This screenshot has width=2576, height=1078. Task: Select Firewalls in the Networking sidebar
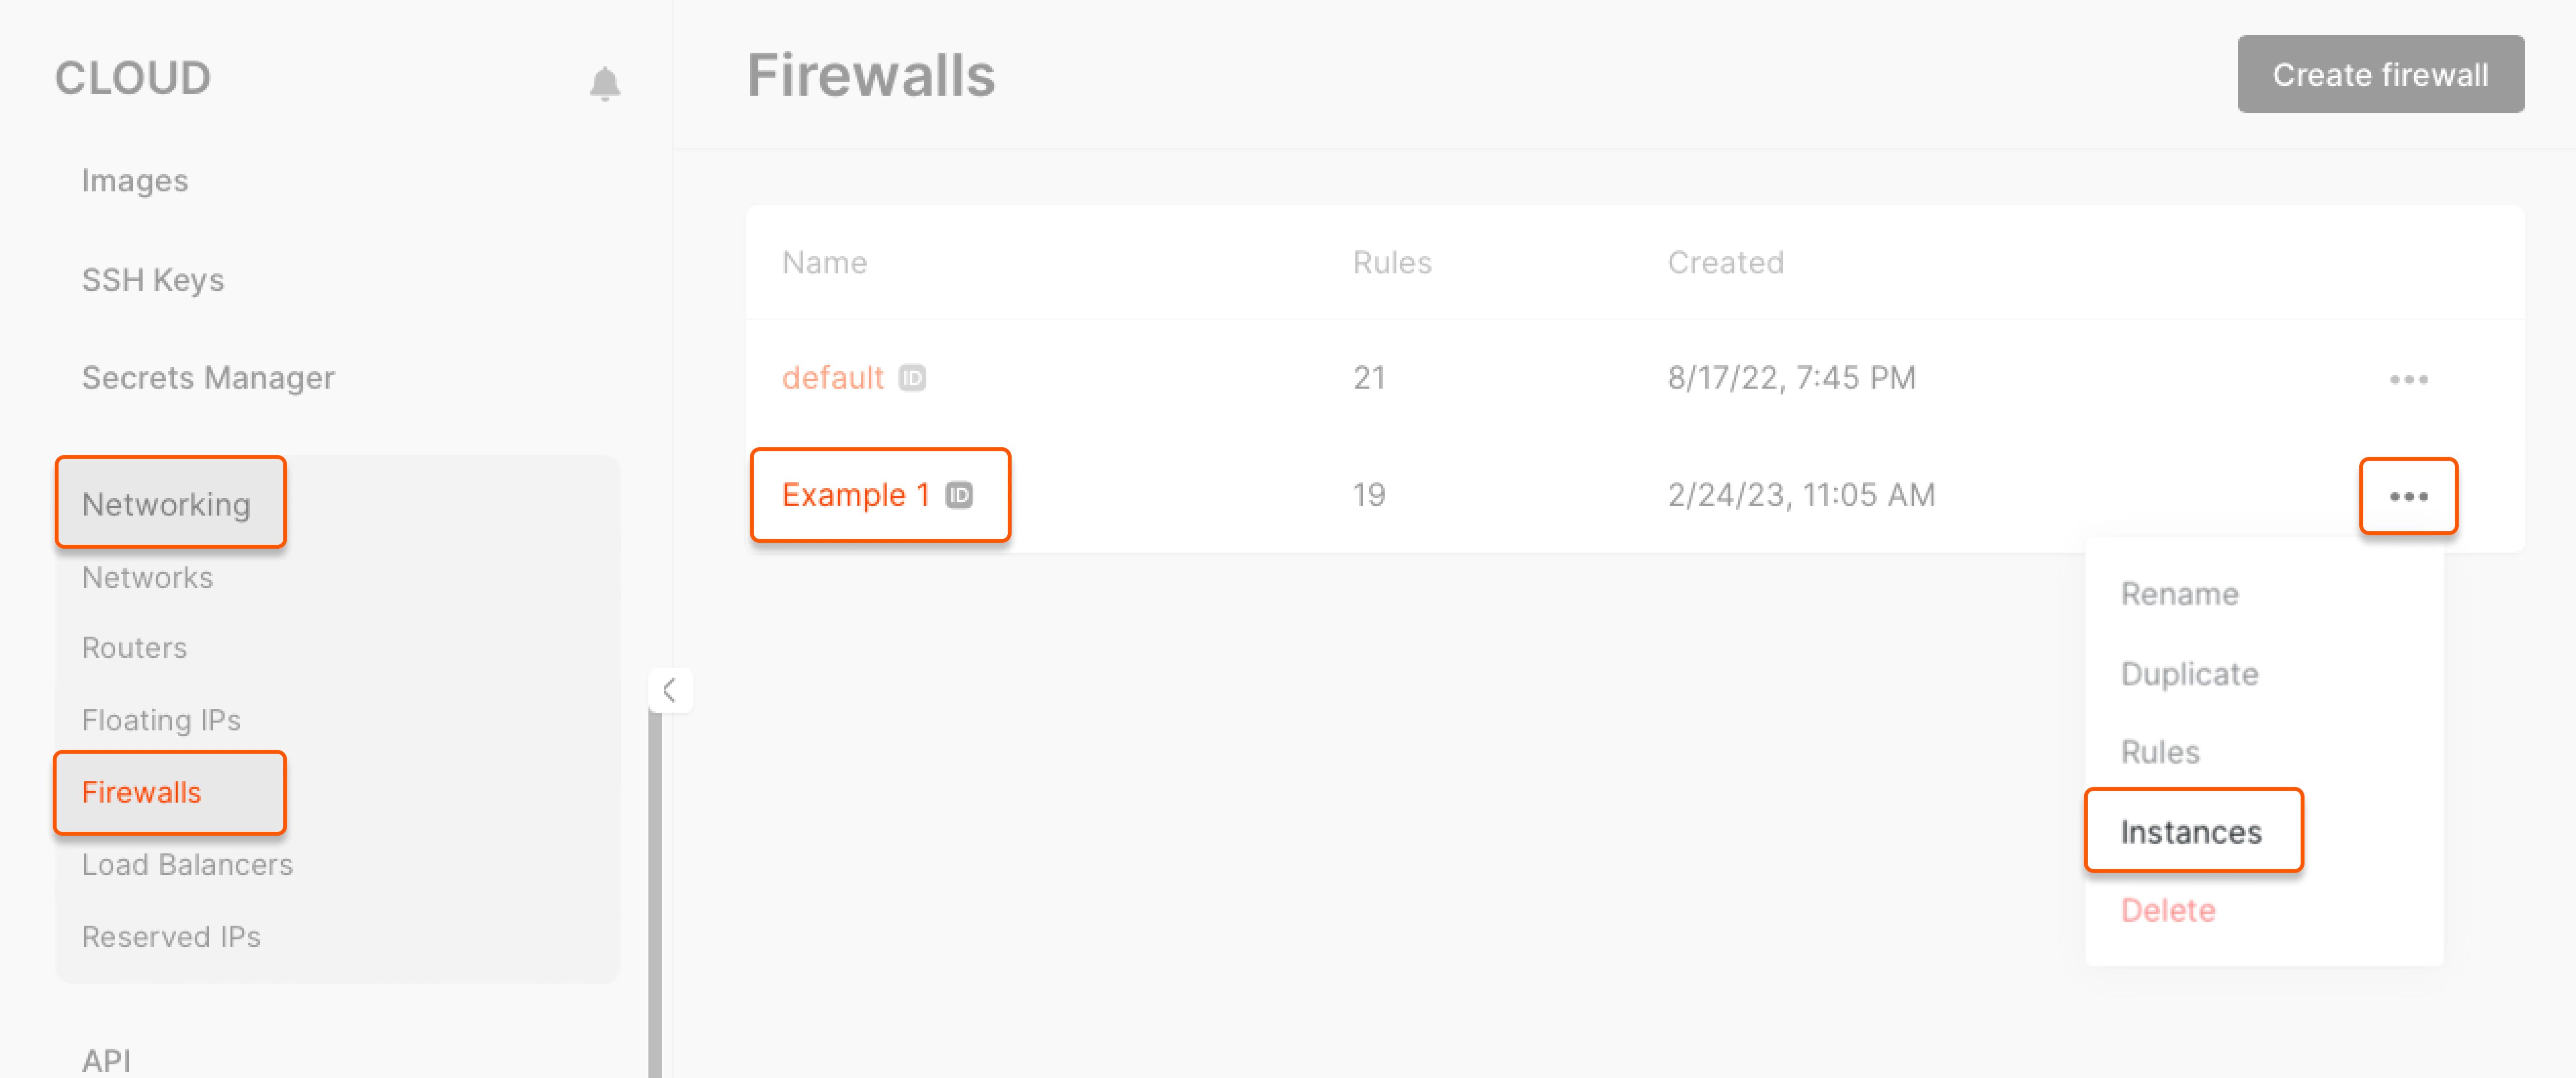(x=141, y=792)
